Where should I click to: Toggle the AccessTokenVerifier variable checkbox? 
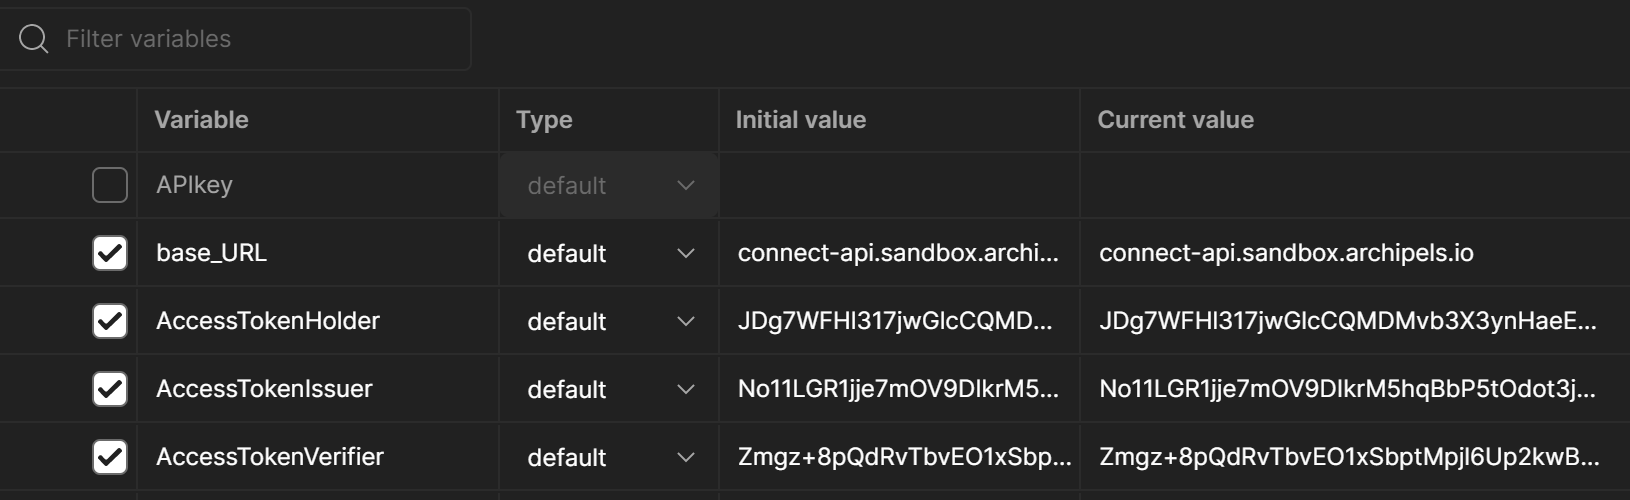click(x=110, y=457)
